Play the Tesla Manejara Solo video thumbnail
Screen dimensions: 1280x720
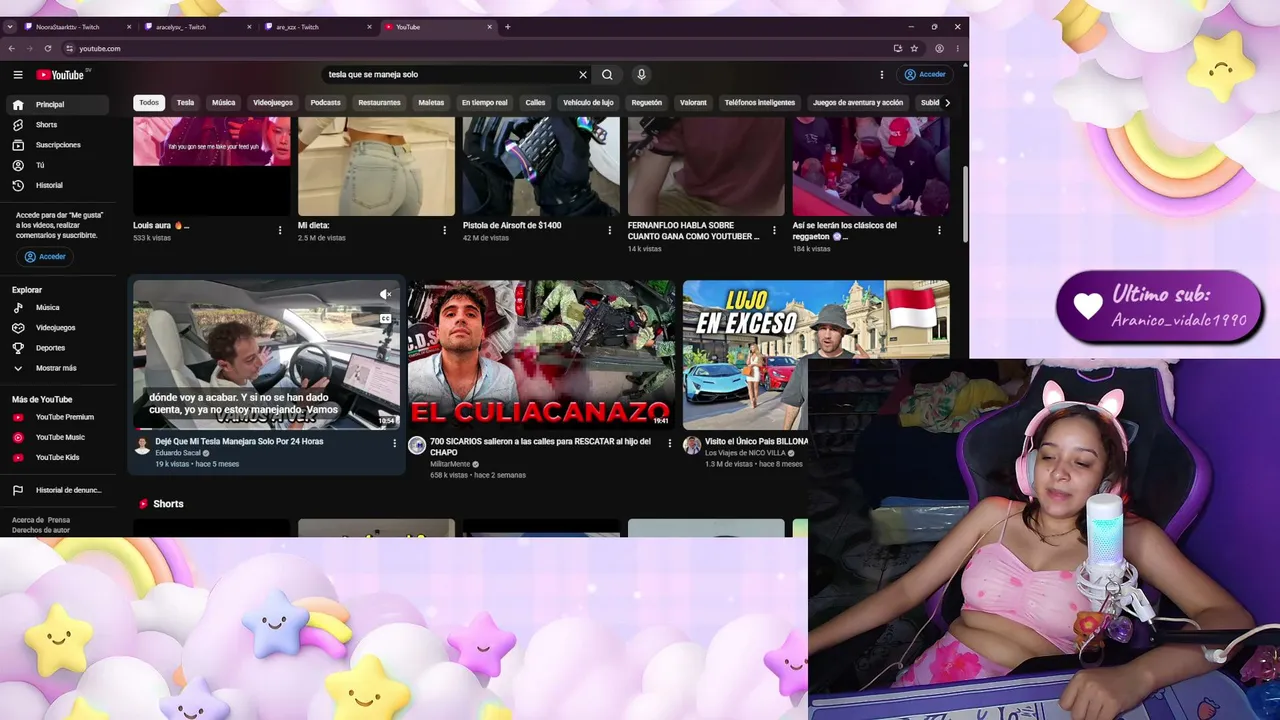click(x=267, y=354)
